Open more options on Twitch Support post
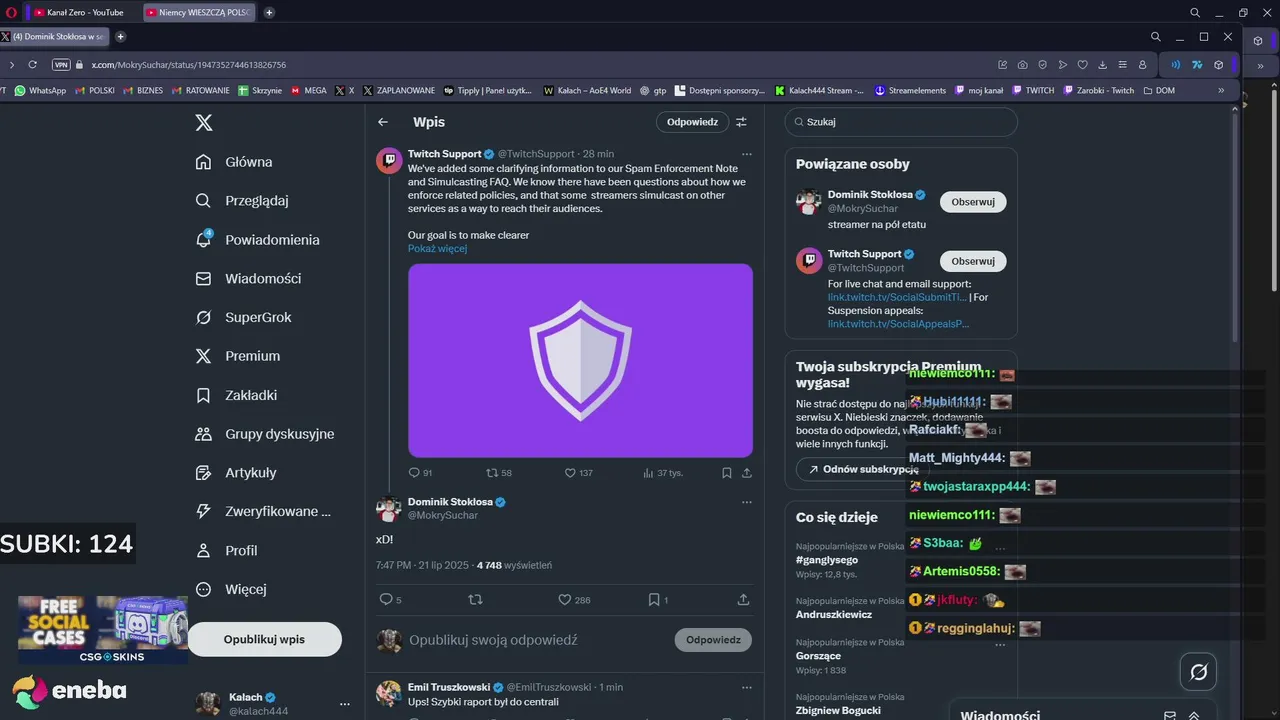The image size is (1280, 720). click(x=746, y=154)
